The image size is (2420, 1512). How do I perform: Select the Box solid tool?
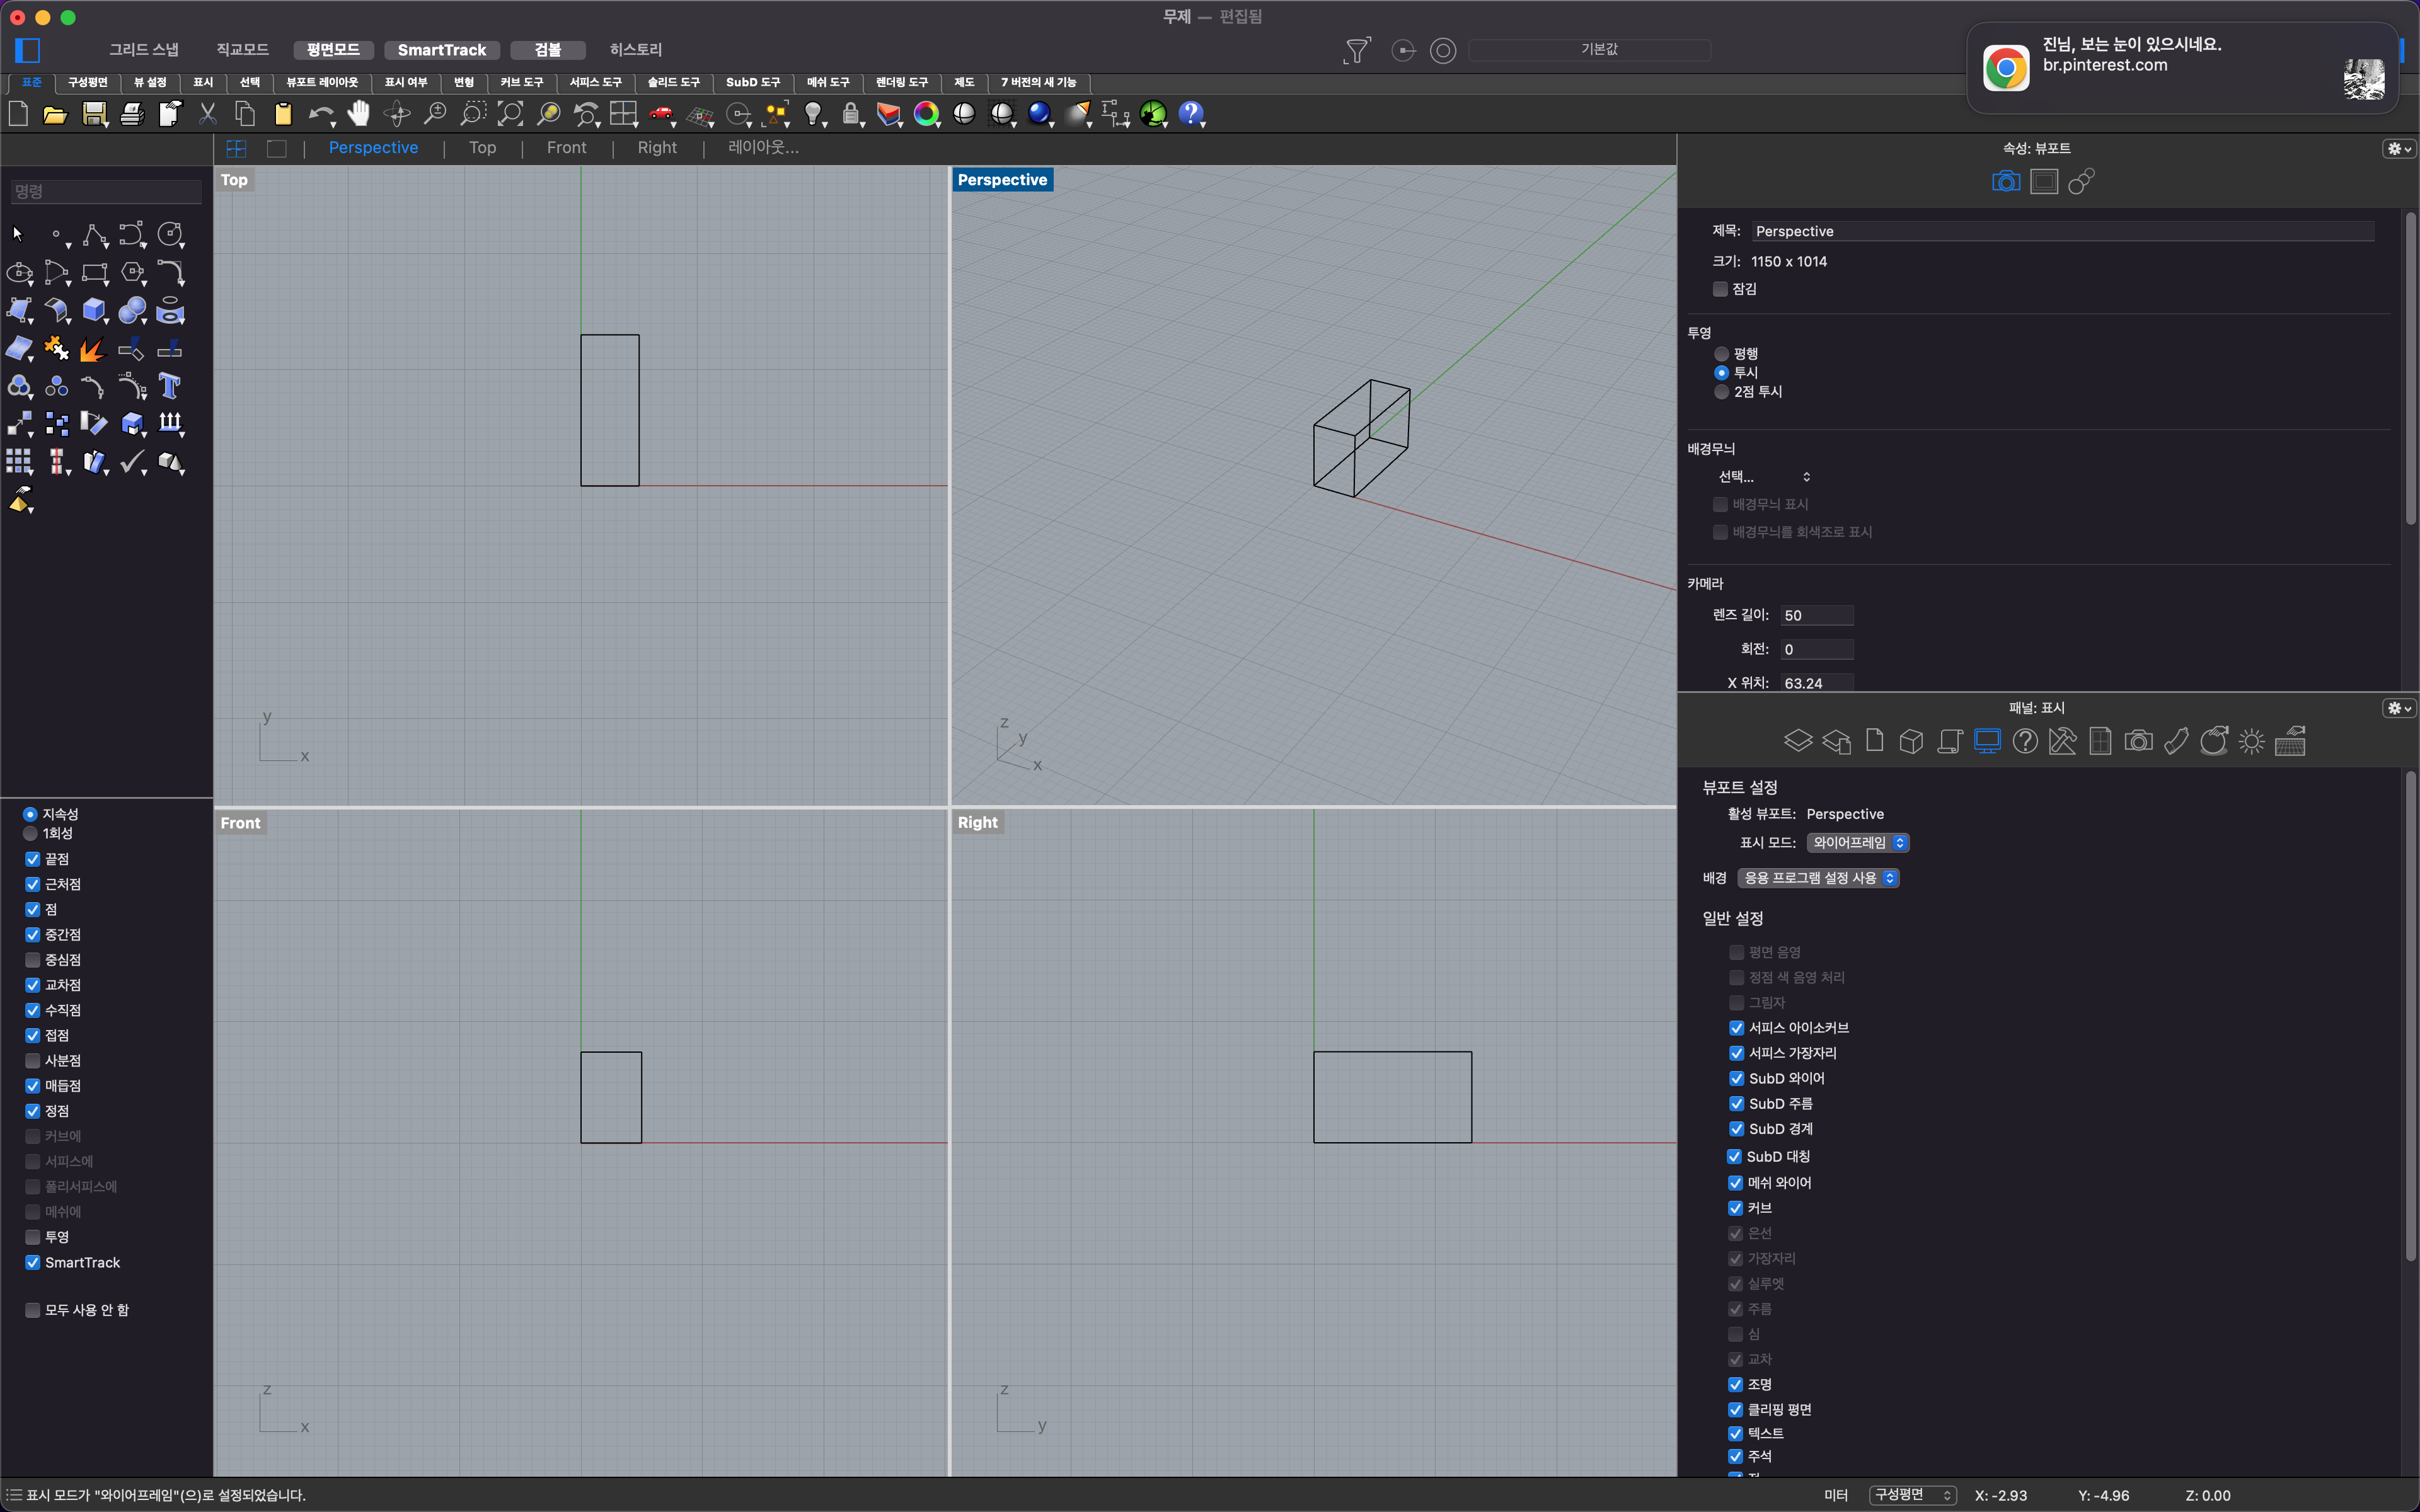point(94,311)
